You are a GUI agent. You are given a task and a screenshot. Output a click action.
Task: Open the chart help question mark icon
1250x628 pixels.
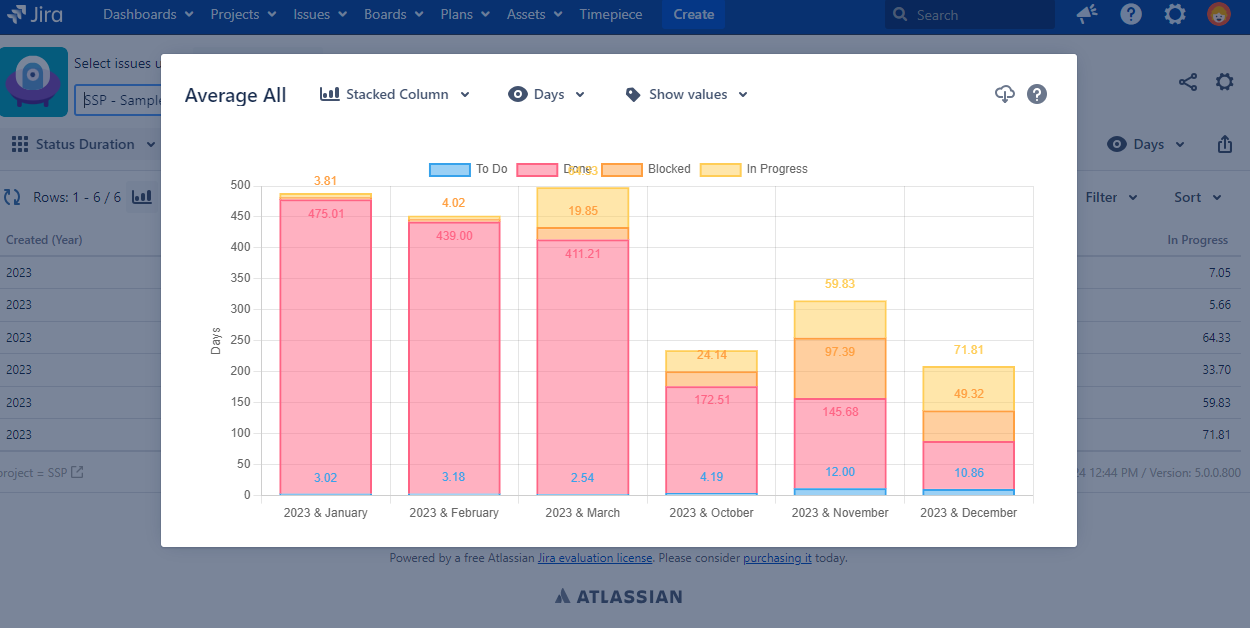1037,94
